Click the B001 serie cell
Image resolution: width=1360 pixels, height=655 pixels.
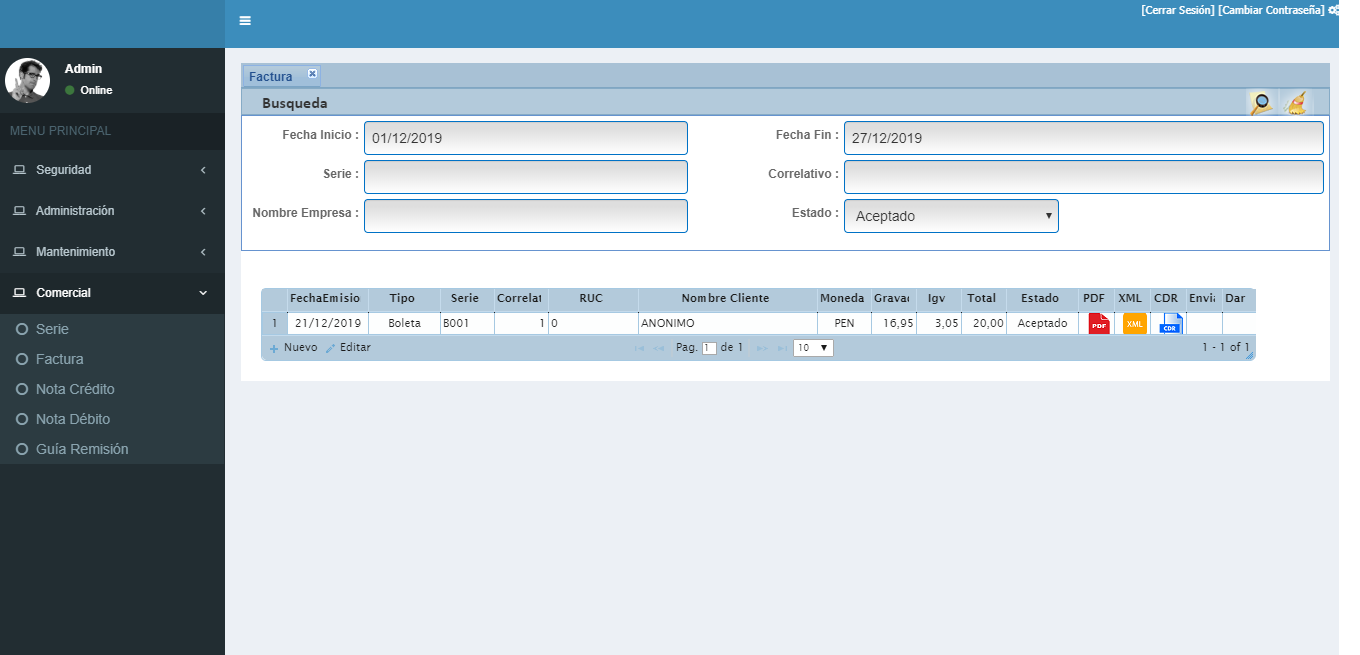467,323
